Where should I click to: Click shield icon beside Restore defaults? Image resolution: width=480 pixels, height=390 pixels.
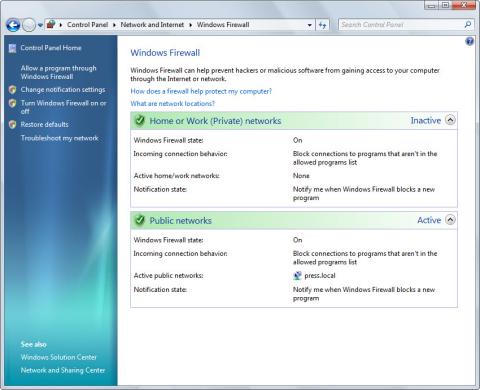pos(13,125)
